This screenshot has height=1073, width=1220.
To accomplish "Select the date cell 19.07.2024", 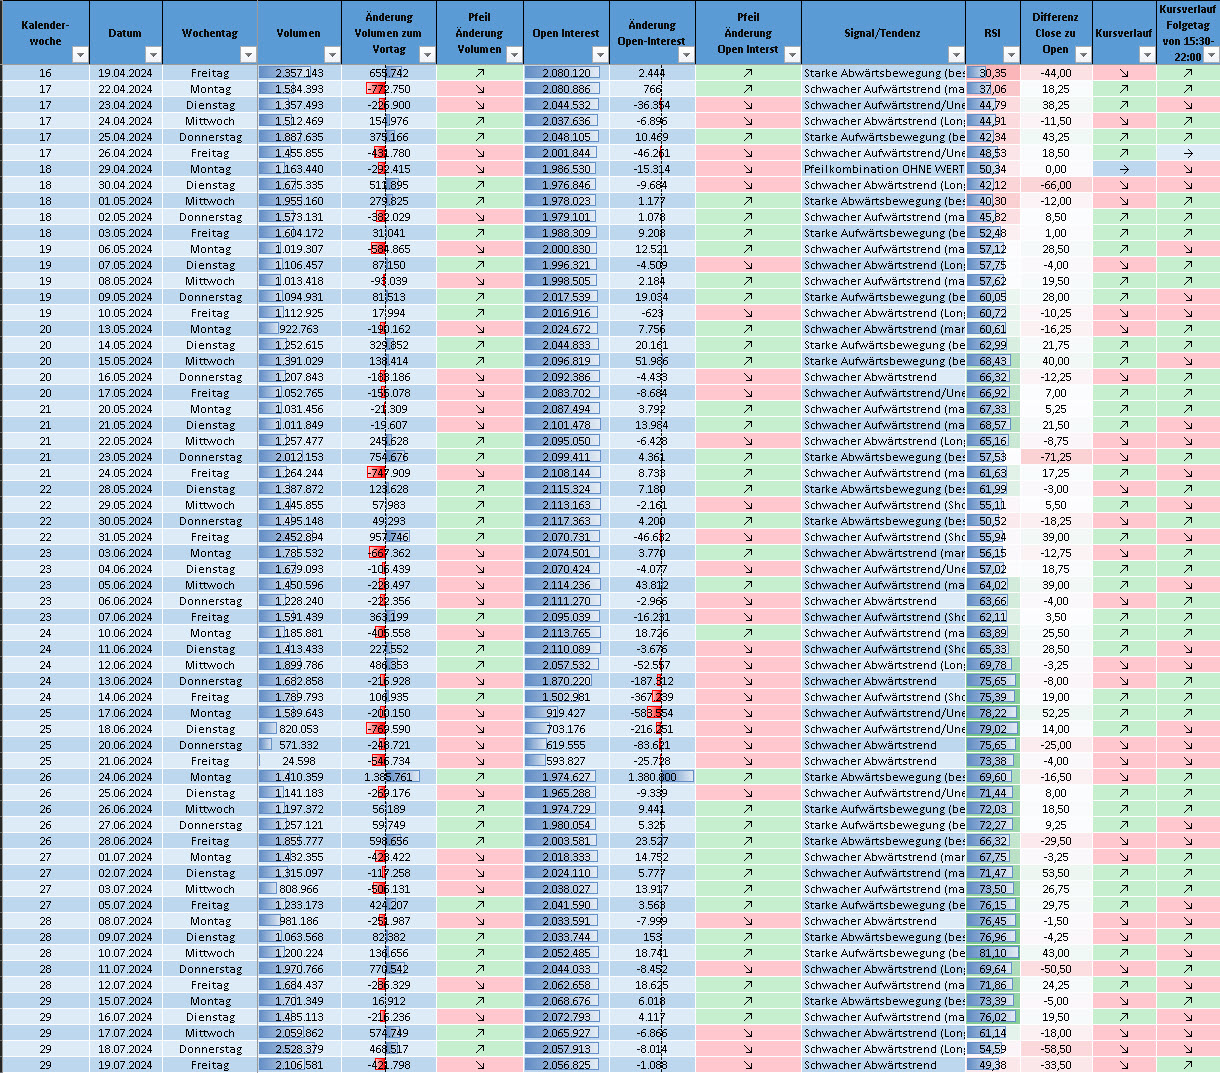I will pos(125,1065).
